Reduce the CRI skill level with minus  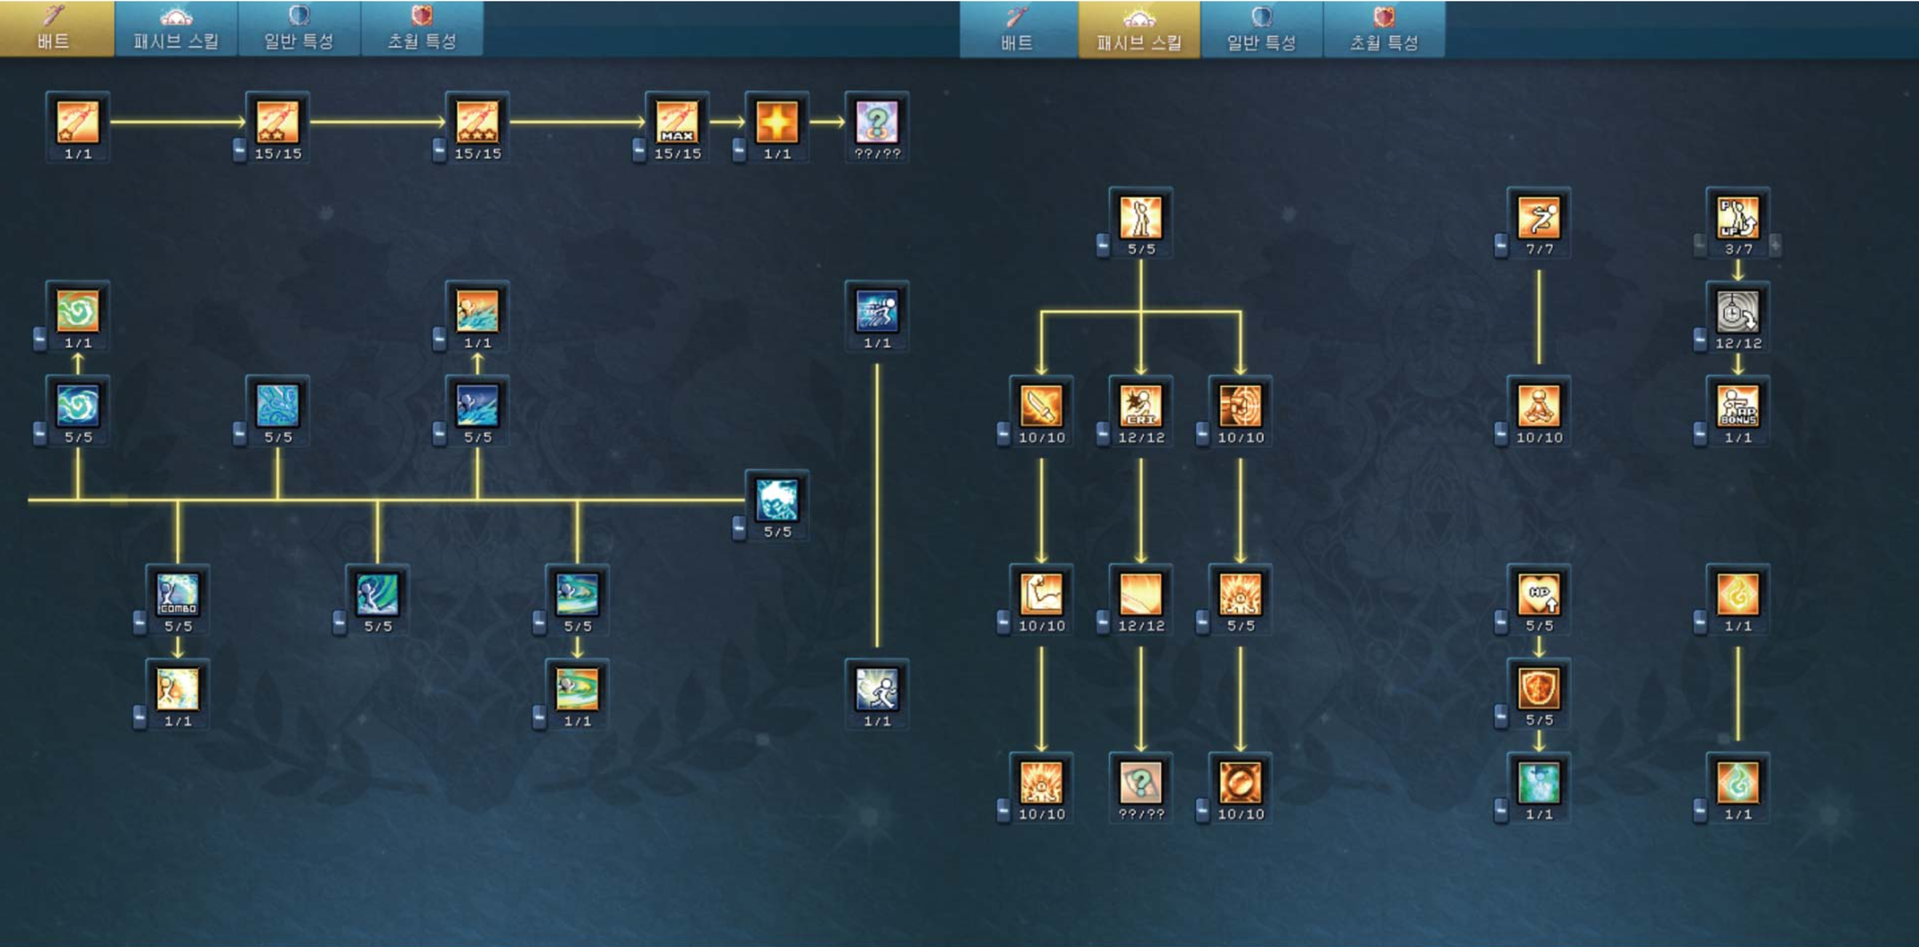point(1103,432)
